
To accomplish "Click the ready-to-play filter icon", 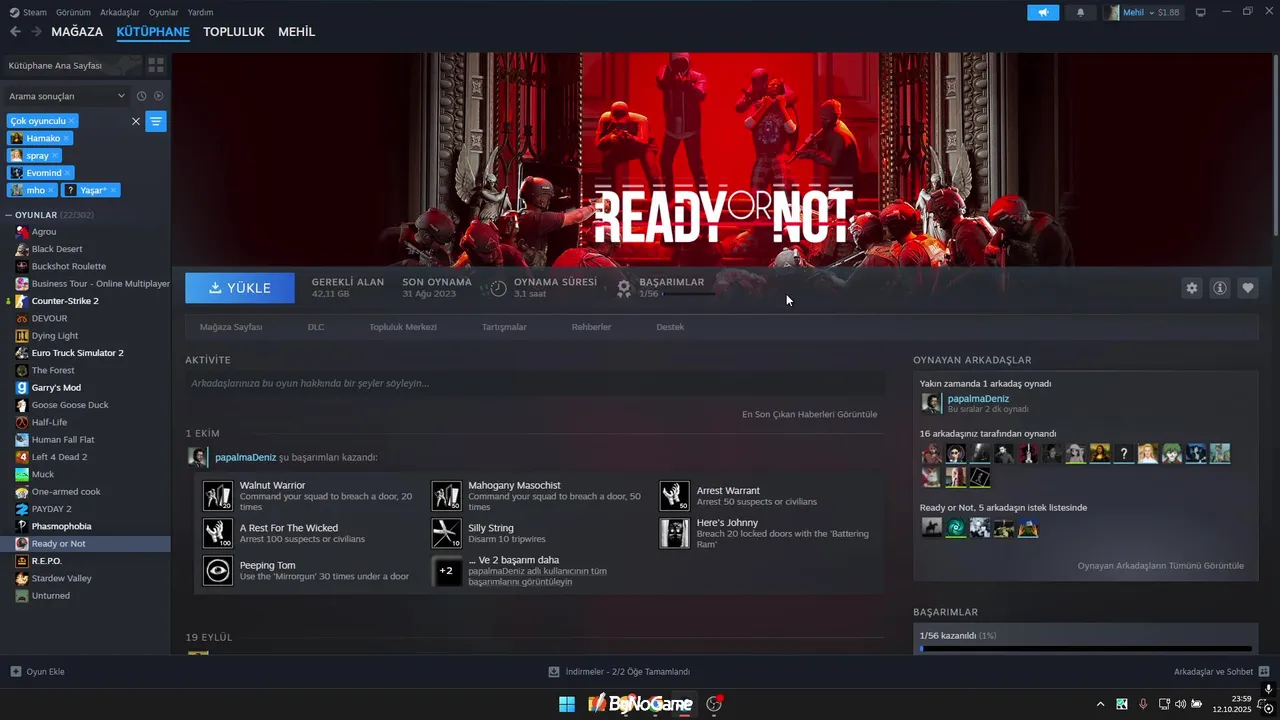I will point(158,96).
